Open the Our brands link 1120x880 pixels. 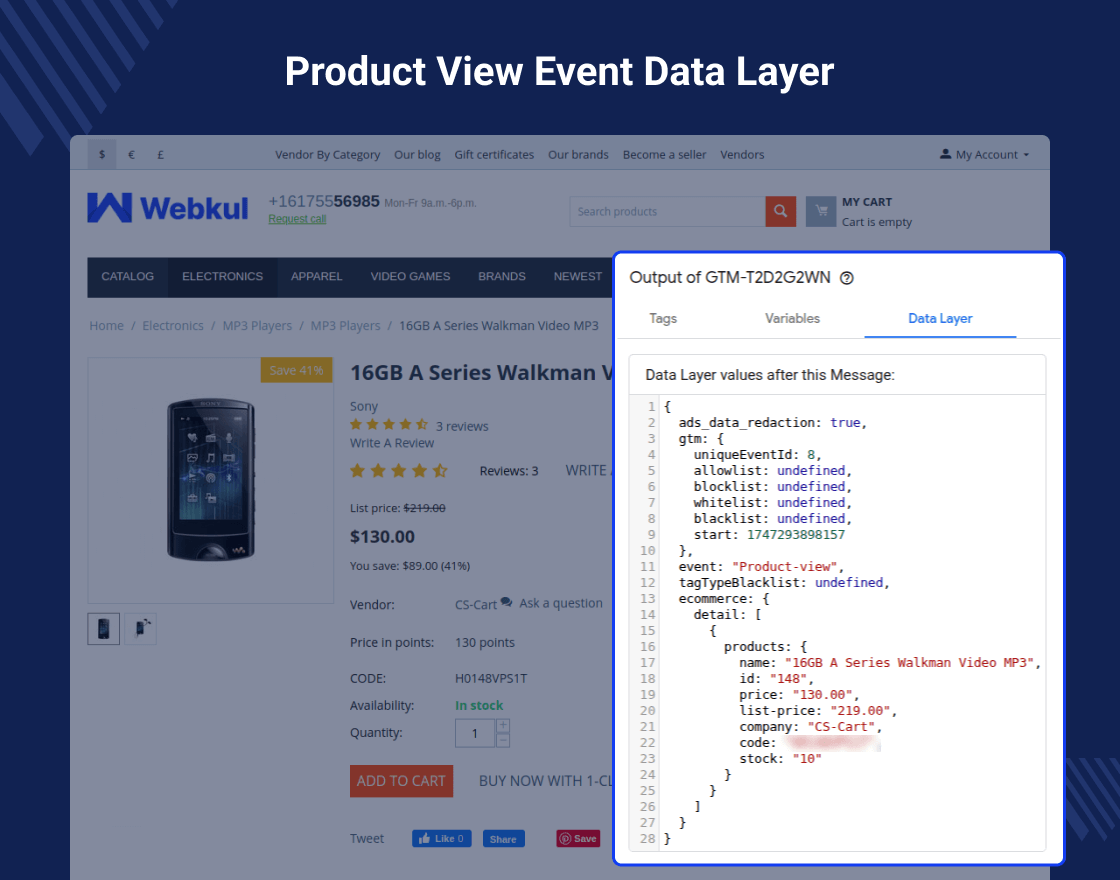pyautogui.click(x=579, y=154)
